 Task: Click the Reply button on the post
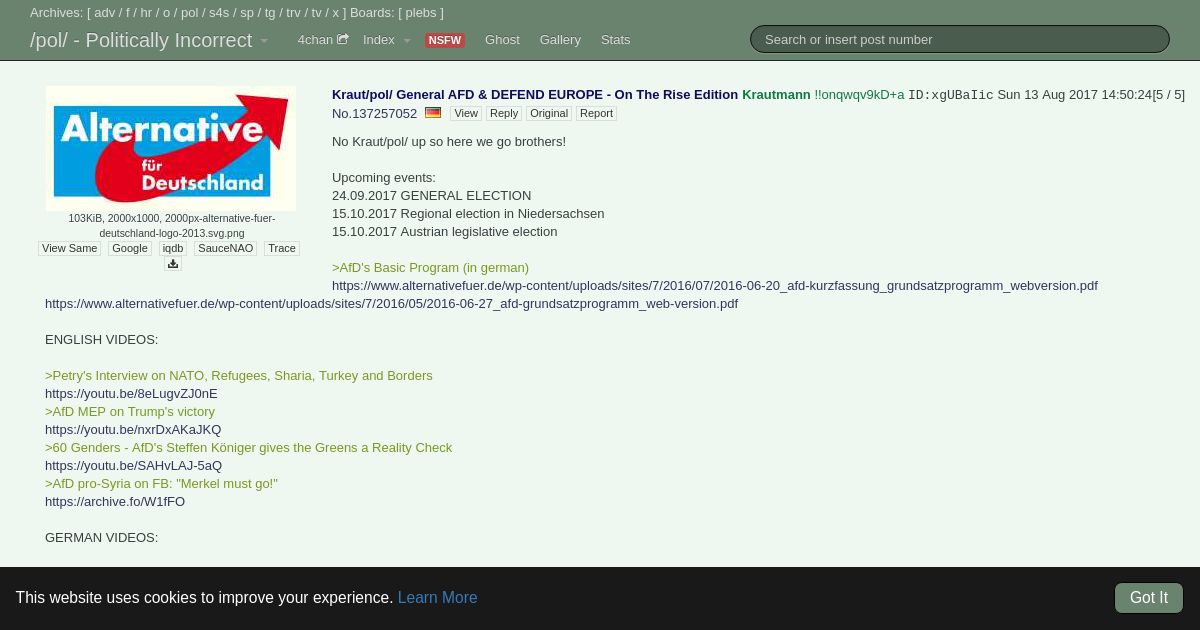[504, 113]
